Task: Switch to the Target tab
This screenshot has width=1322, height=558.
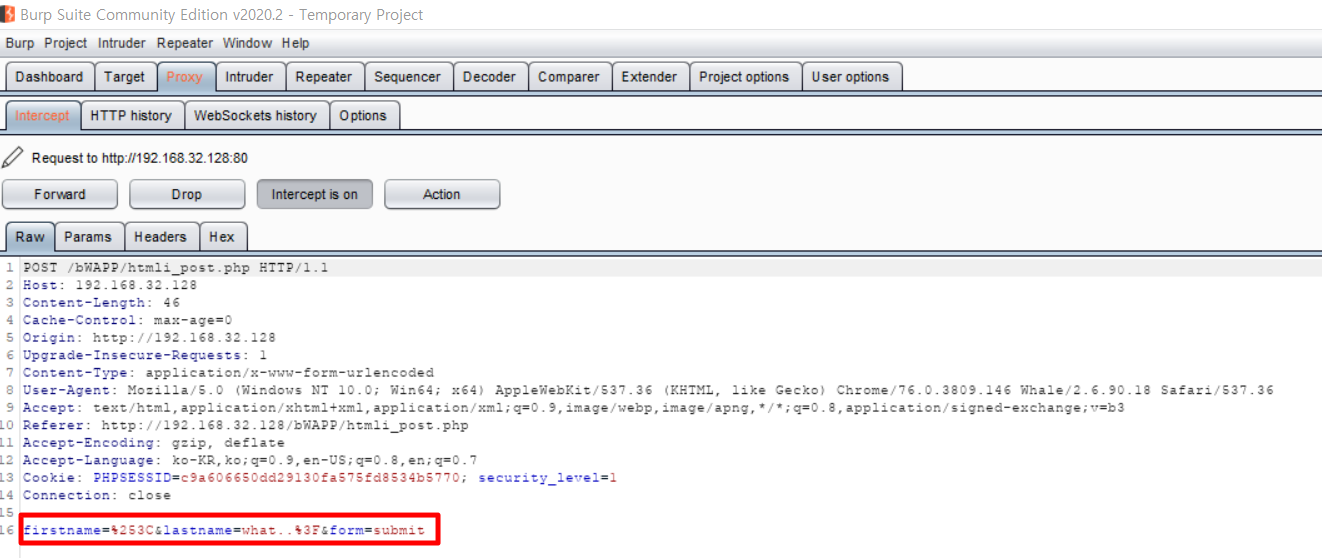Action: 125,77
